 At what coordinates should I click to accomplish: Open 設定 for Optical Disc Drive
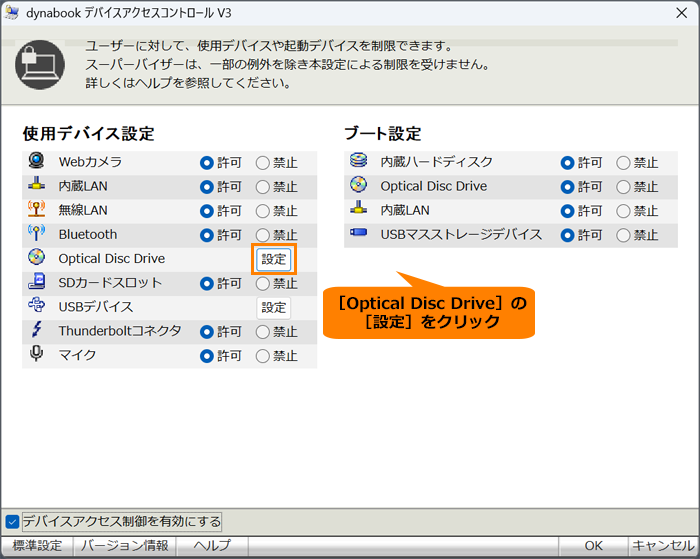[x=274, y=259]
